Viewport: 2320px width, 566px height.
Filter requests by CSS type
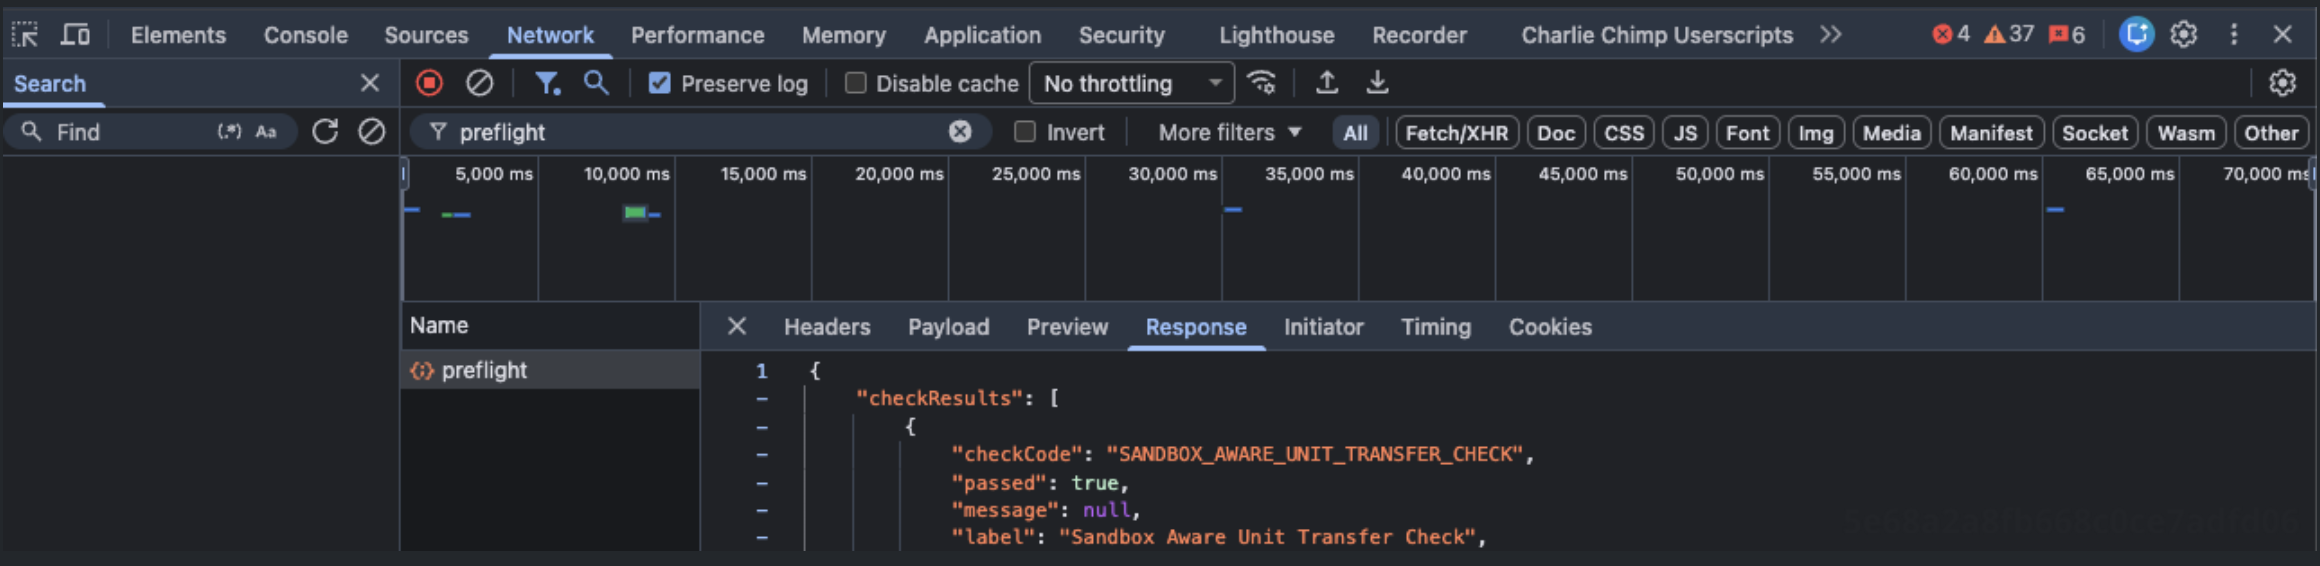click(1624, 133)
